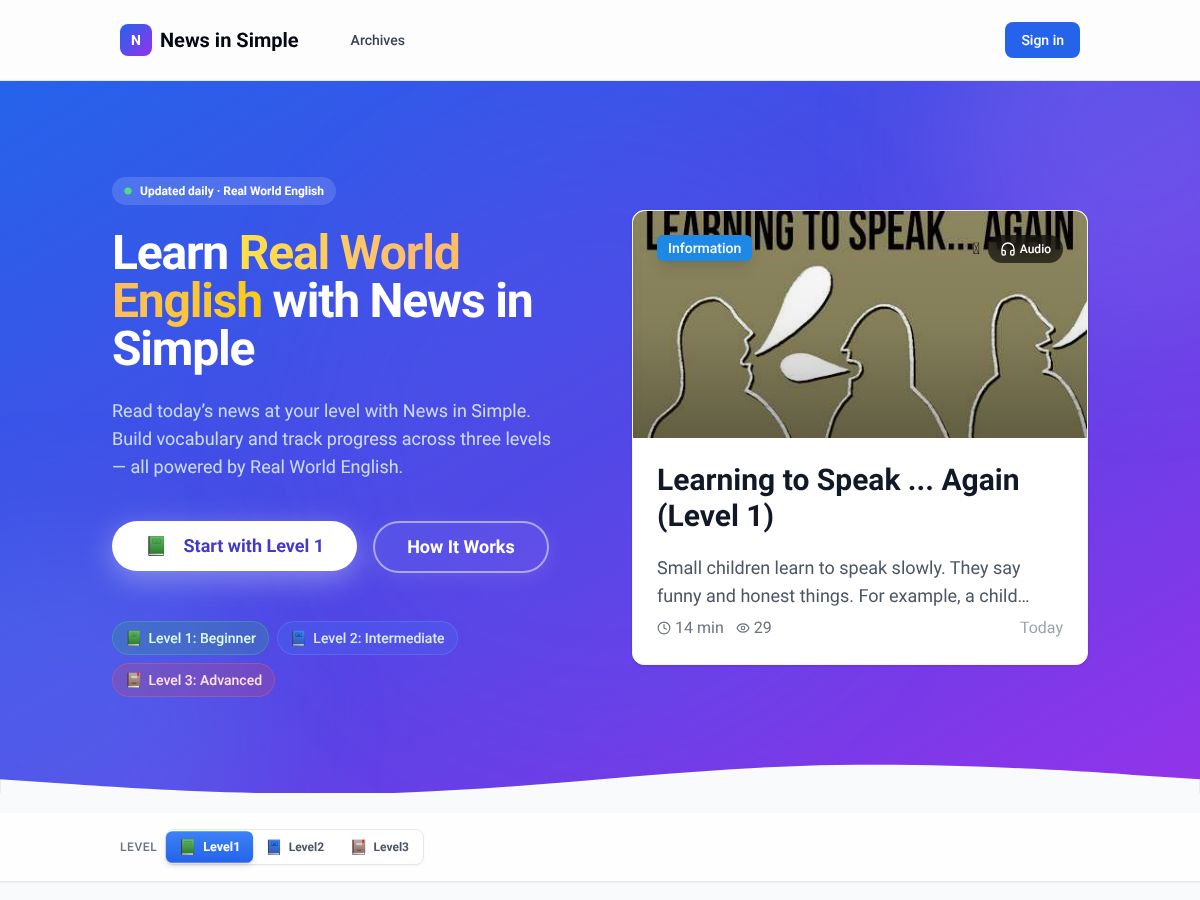Image resolution: width=1200 pixels, height=900 pixels.
Task: Select the Level 2: Intermediate chip
Action: [367, 638]
